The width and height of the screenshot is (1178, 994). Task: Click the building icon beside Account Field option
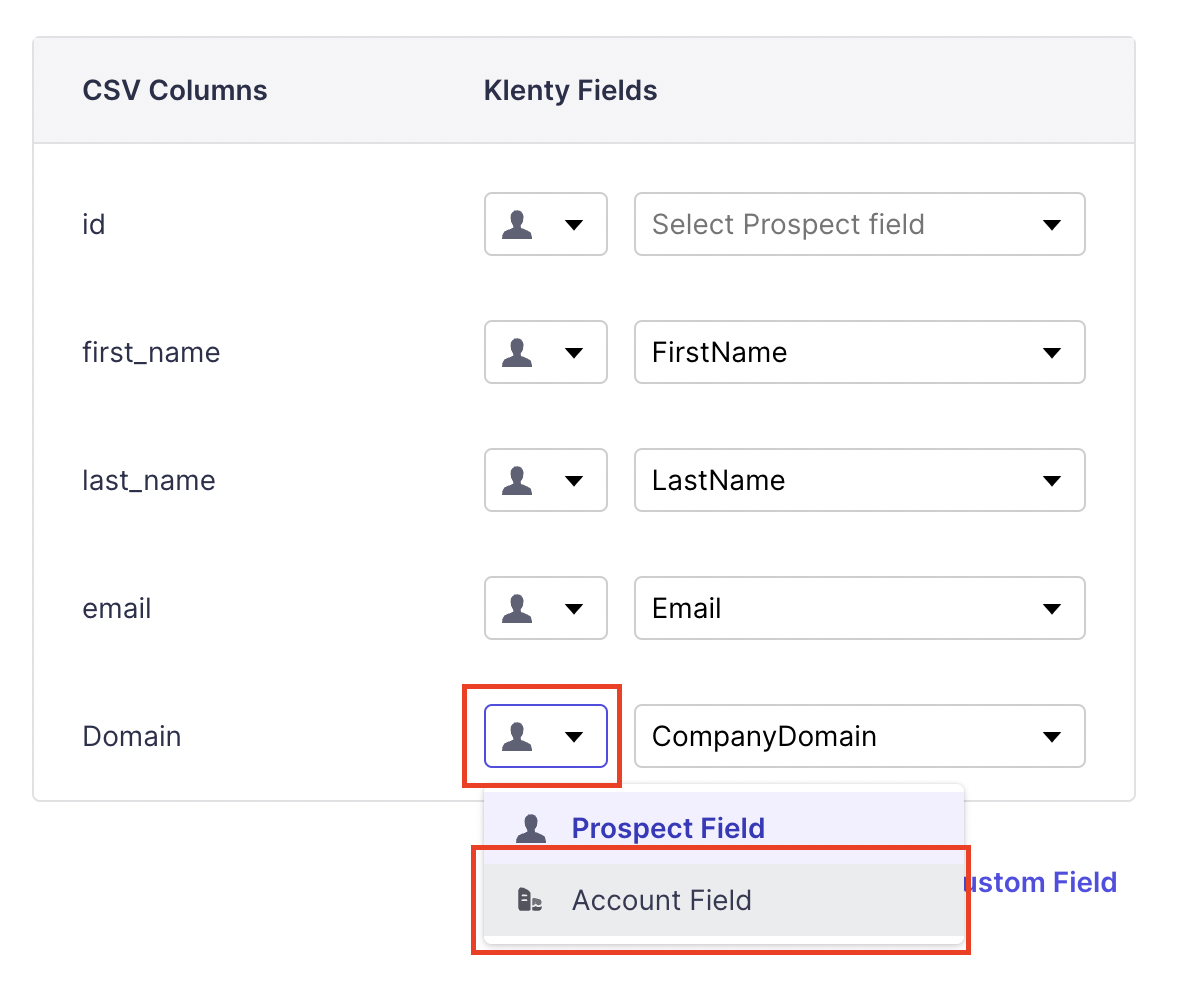click(x=530, y=900)
